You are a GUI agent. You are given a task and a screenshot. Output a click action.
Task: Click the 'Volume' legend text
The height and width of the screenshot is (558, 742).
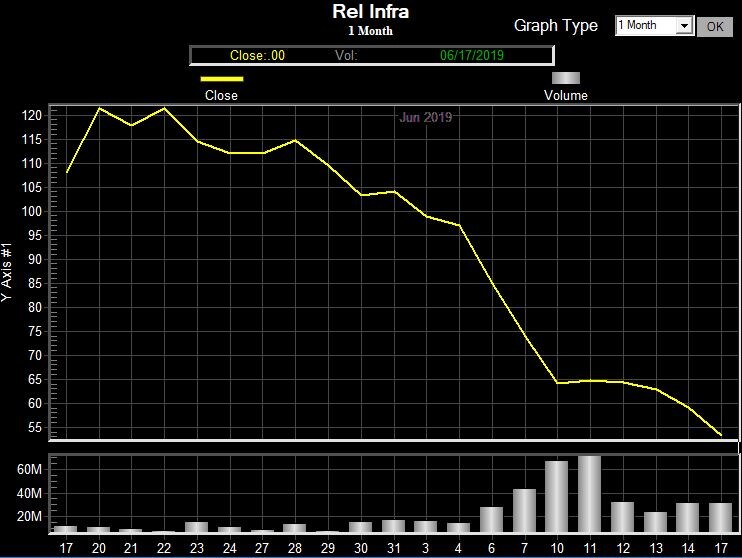click(566, 95)
